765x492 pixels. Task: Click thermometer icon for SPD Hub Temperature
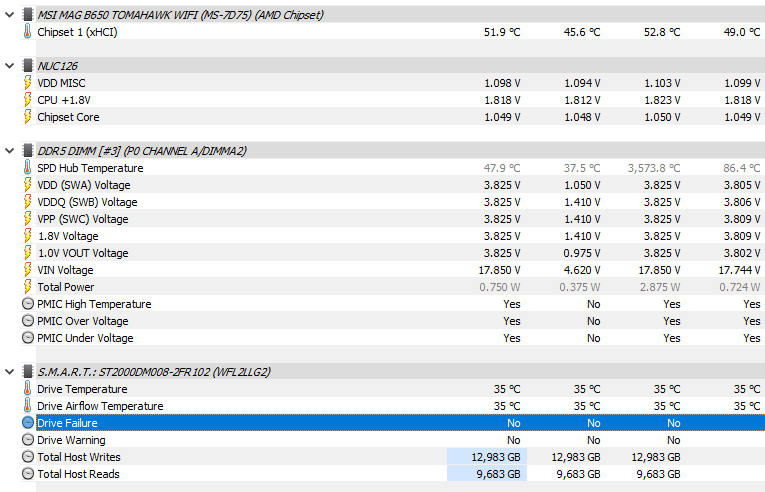coord(28,168)
